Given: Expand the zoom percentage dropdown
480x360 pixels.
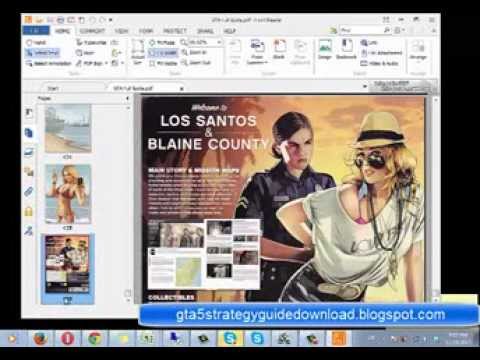Looking at the screenshot, I should (x=219, y=42).
